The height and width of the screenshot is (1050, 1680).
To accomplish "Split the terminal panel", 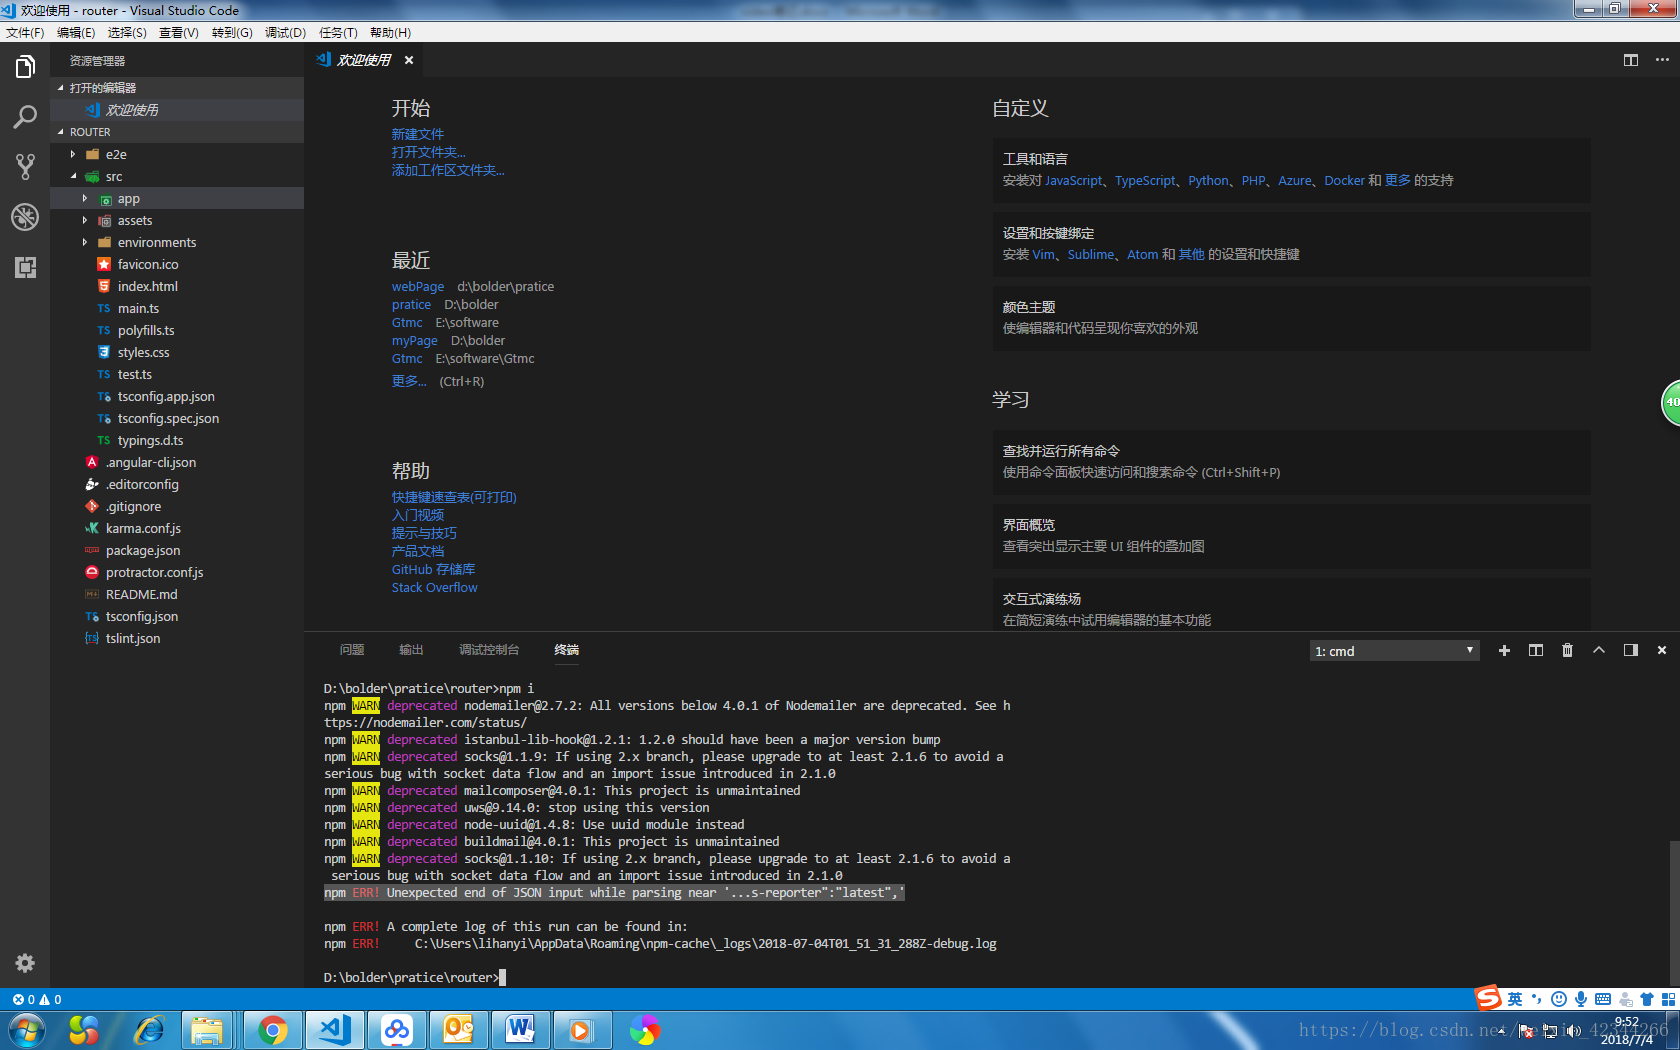I will click(x=1536, y=650).
